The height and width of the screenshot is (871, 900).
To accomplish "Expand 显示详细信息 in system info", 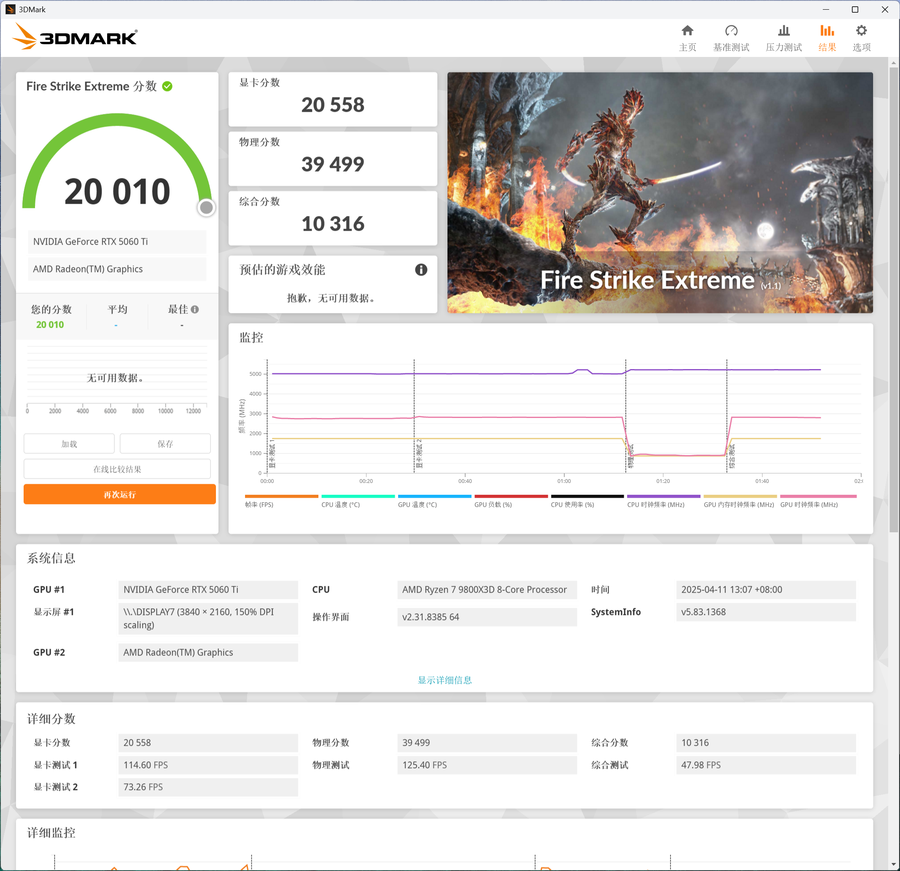I will tap(445, 680).
